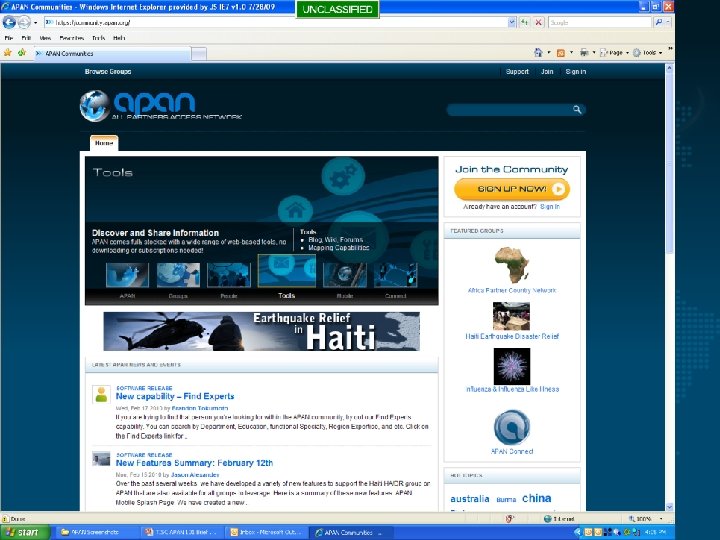
Task: Click the Favorites Center star icon
Action: 8,53
